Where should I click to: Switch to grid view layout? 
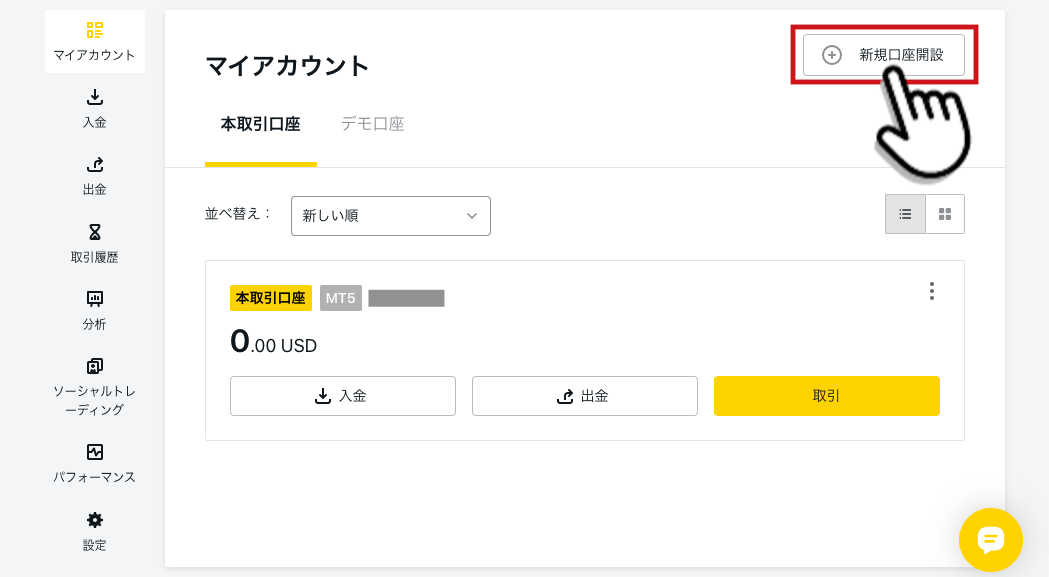(x=945, y=214)
